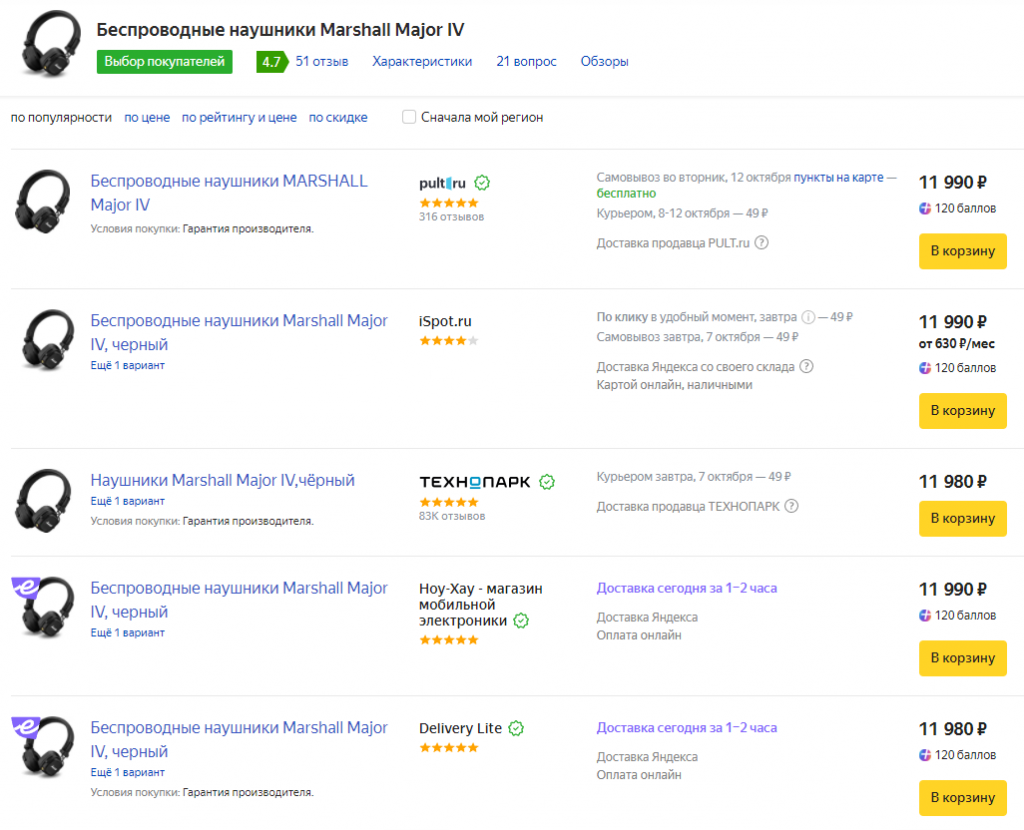Open 83K отзывов for ТЕХНОПАРК
This screenshot has width=1024, height=830.
pyautogui.click(x=452, y=516)
